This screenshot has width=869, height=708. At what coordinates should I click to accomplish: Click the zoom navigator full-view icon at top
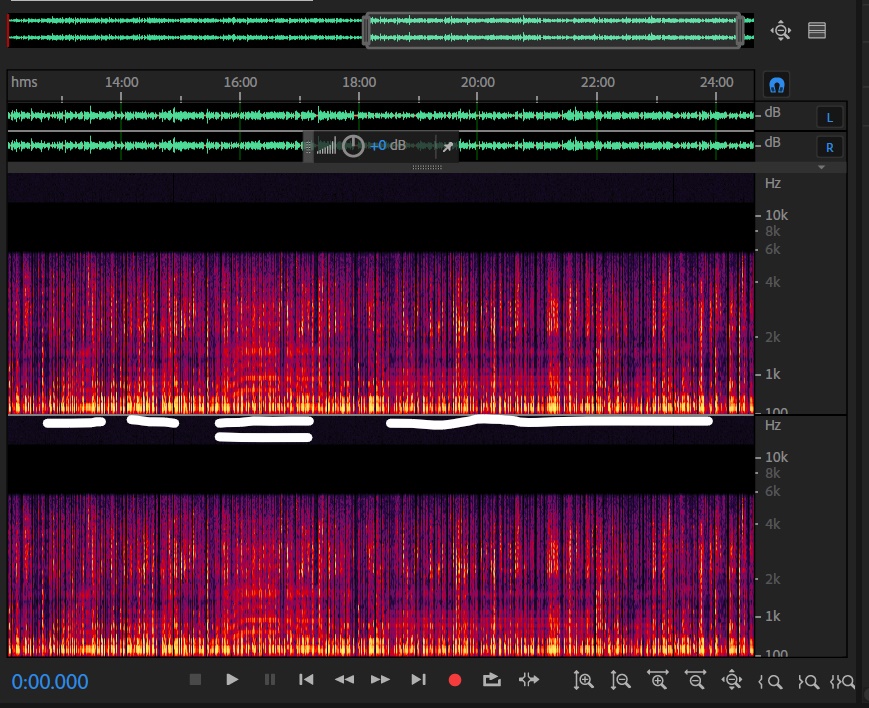(780, 30)
